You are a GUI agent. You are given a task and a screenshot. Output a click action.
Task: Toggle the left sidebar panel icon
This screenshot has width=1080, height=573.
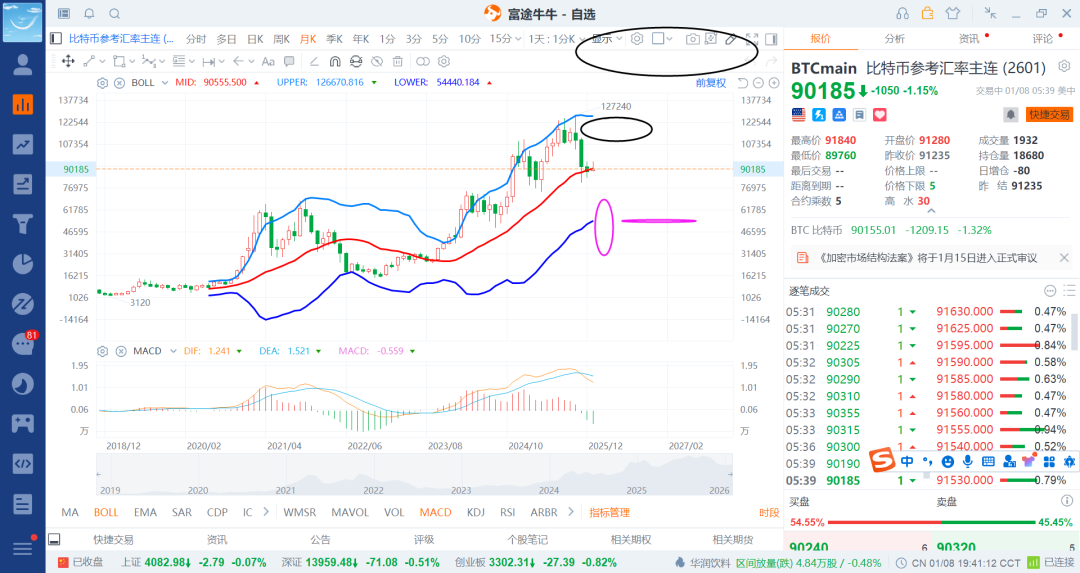click(x=56, y=39)
